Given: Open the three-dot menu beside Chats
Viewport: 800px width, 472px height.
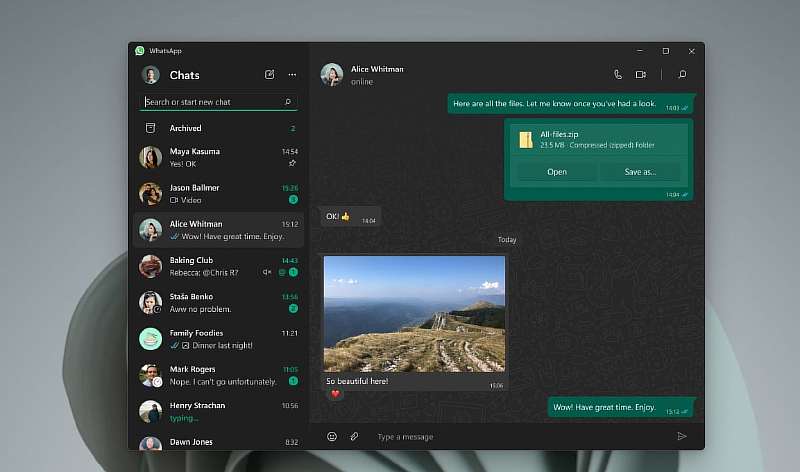Looking at the screenshot, I should [292, 75].
